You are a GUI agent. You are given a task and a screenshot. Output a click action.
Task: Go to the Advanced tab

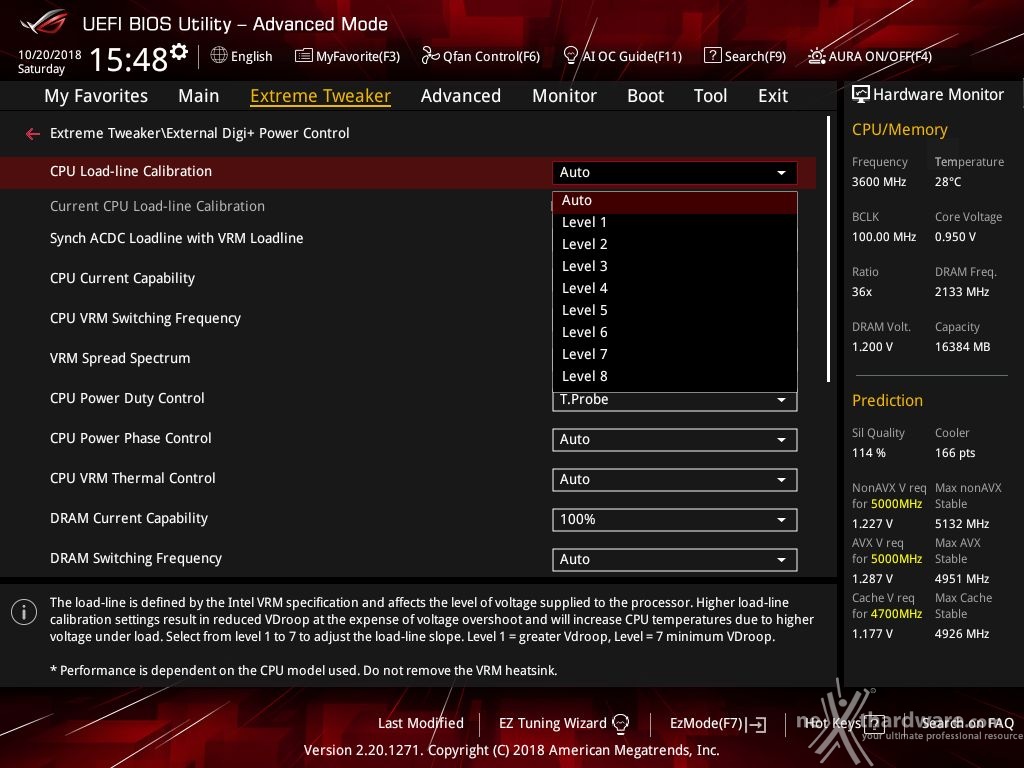point(461,96)
